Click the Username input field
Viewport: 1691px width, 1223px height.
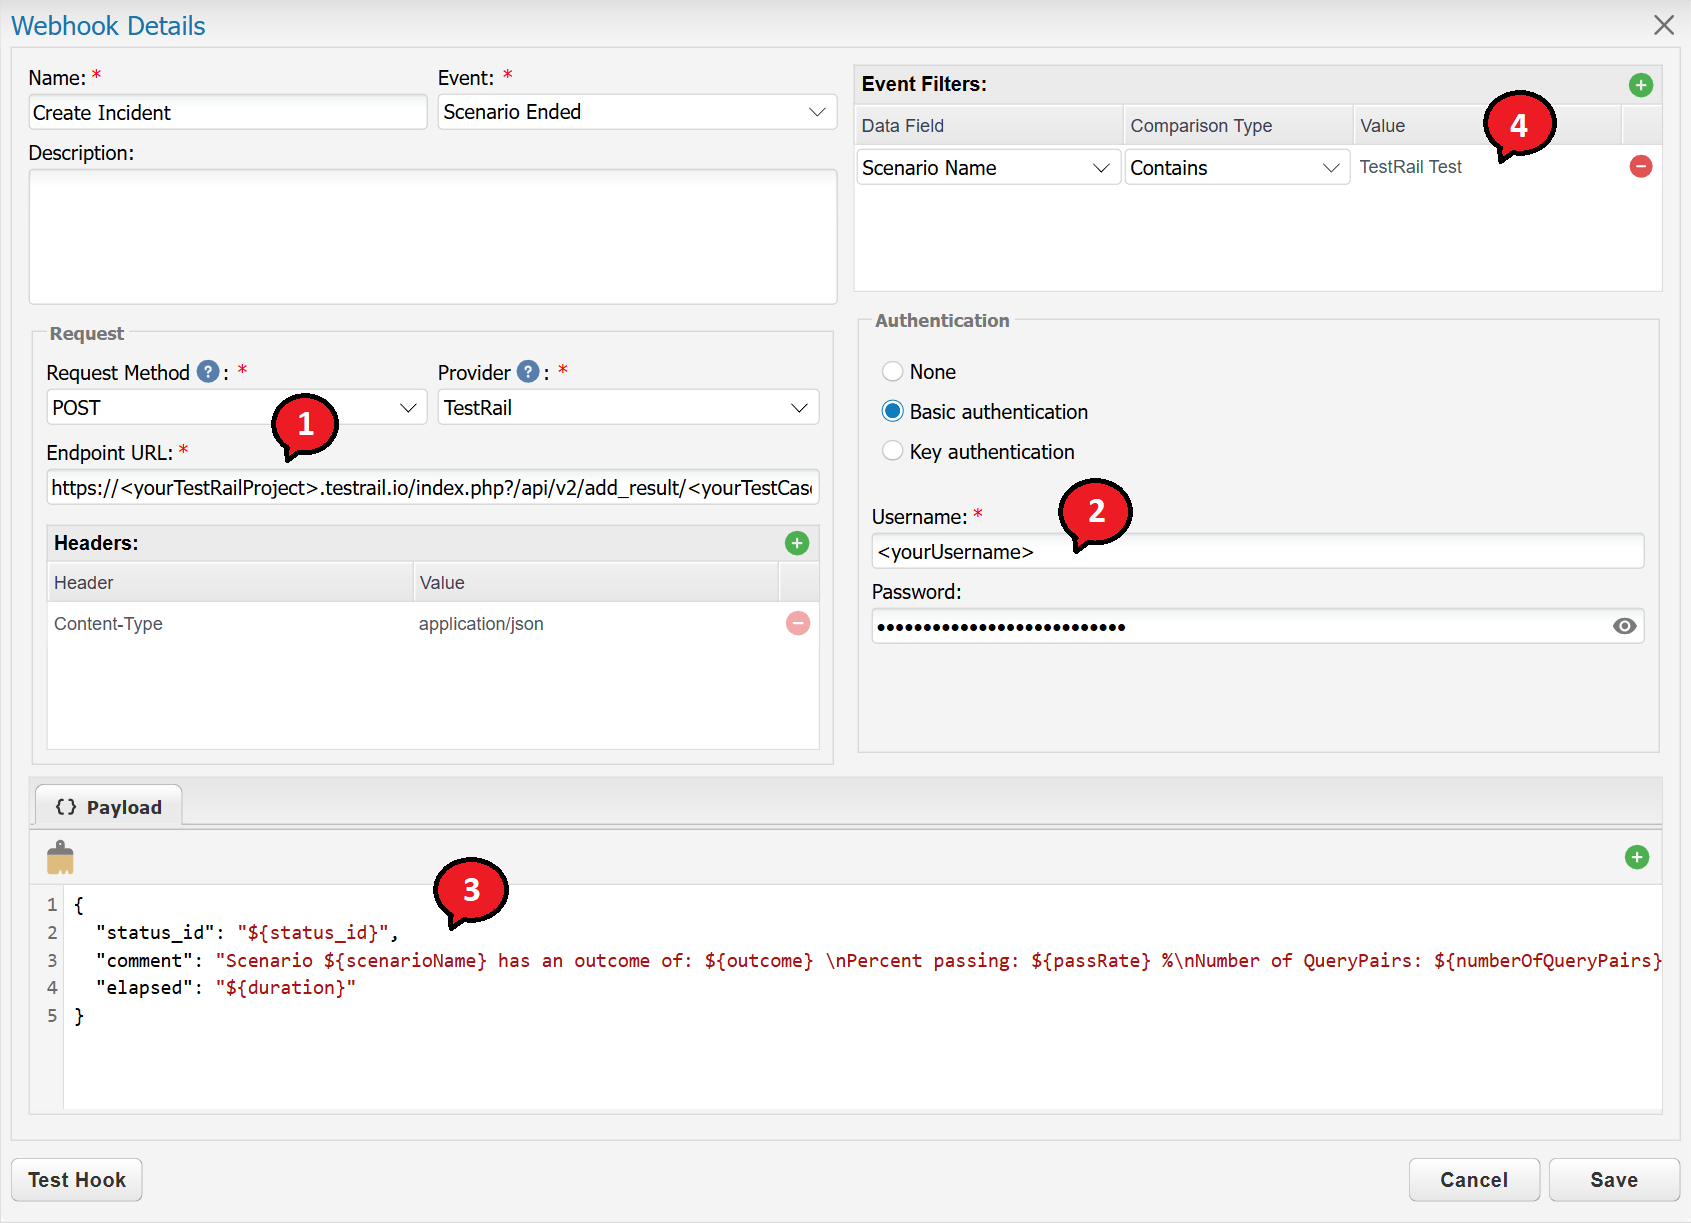point(1258,551)
